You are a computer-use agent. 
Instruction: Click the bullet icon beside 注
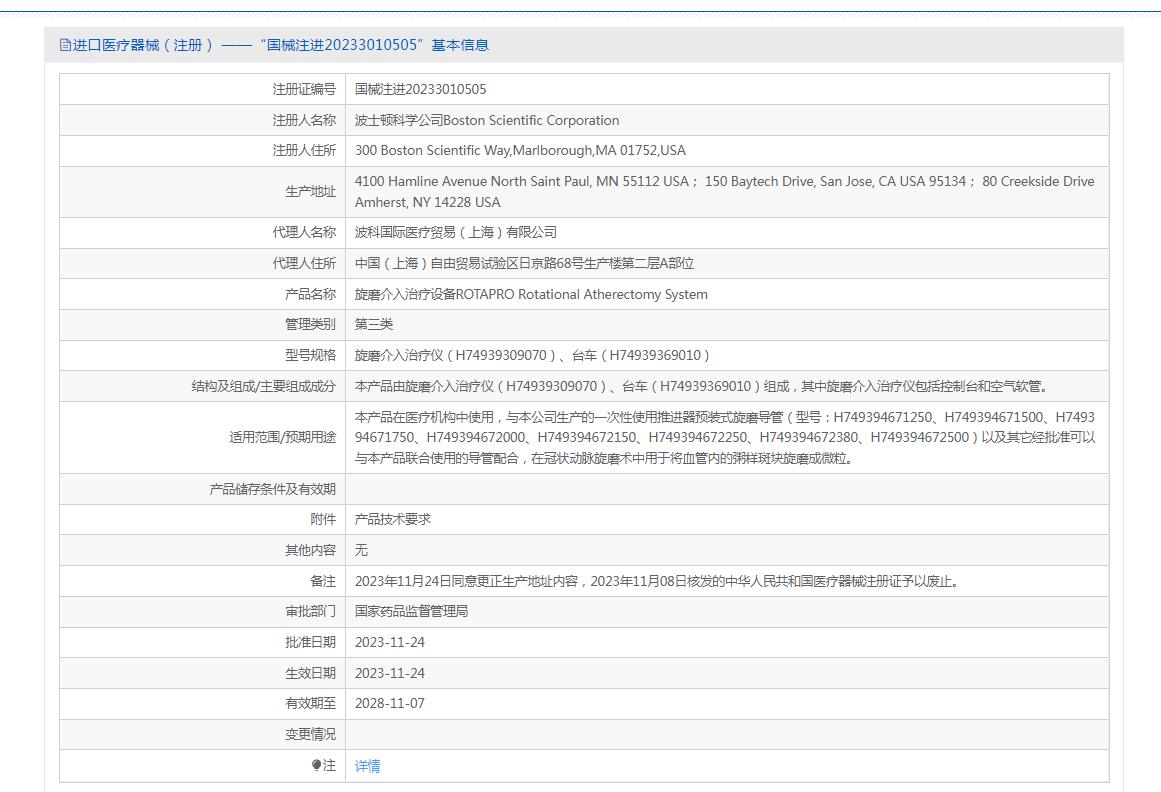316,765
